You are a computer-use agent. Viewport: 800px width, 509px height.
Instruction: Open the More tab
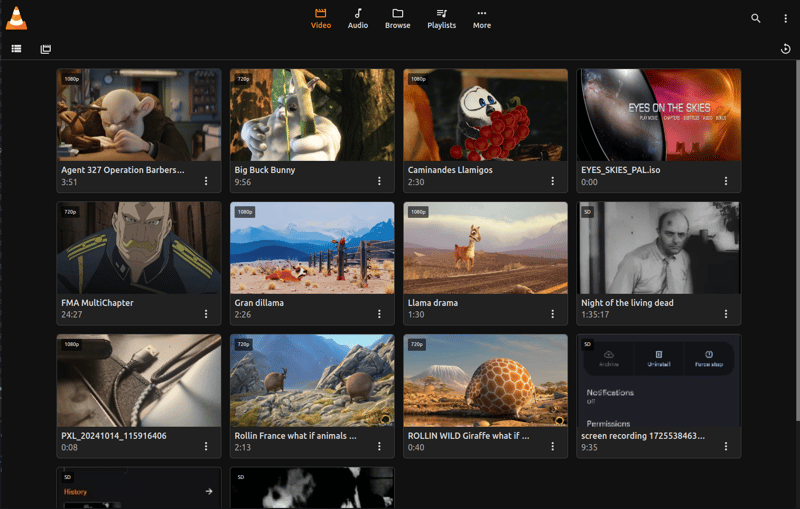[x=482, y=19]
